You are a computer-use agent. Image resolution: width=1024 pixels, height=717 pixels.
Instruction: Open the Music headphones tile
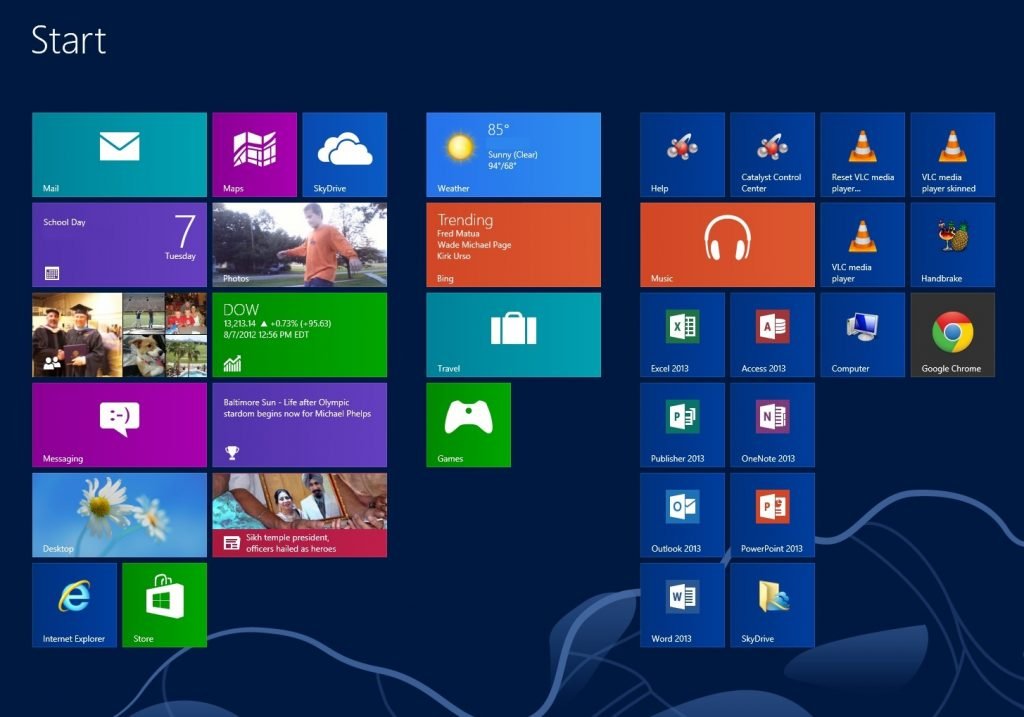click(727, 244)
